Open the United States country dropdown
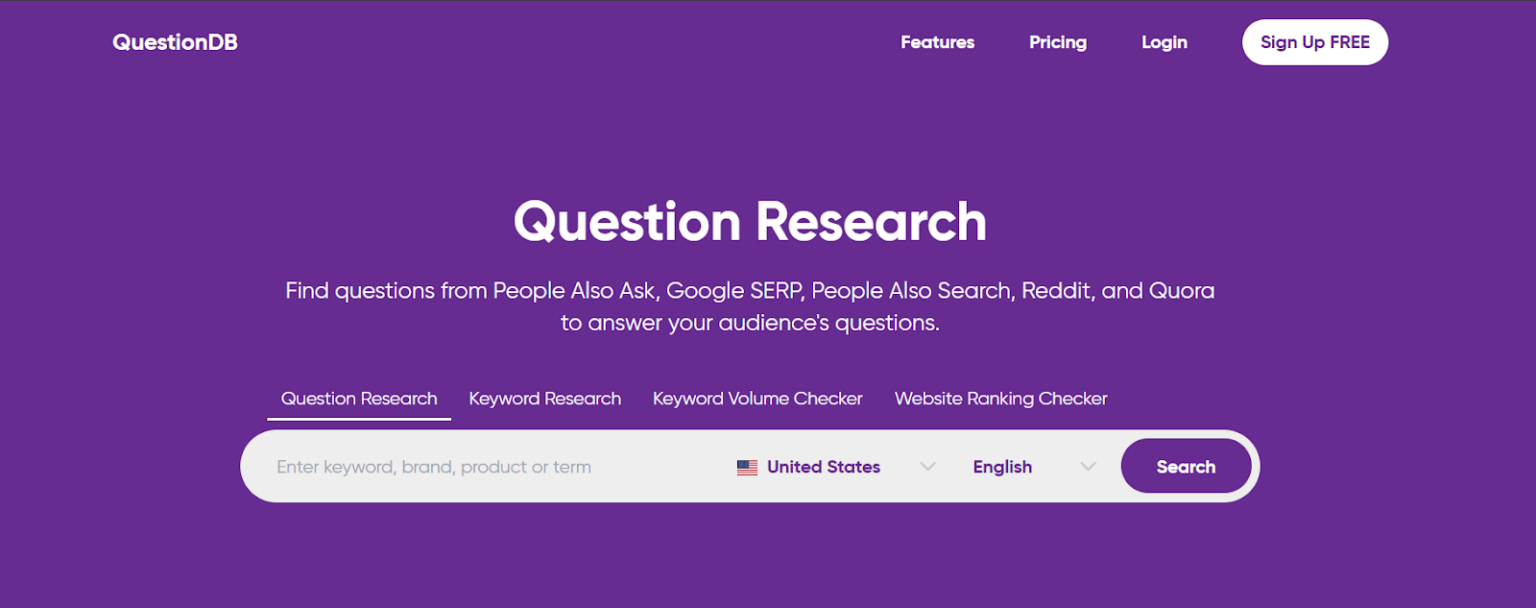The width and height of the screenshot is (1536, 608). tap(823, 466)
